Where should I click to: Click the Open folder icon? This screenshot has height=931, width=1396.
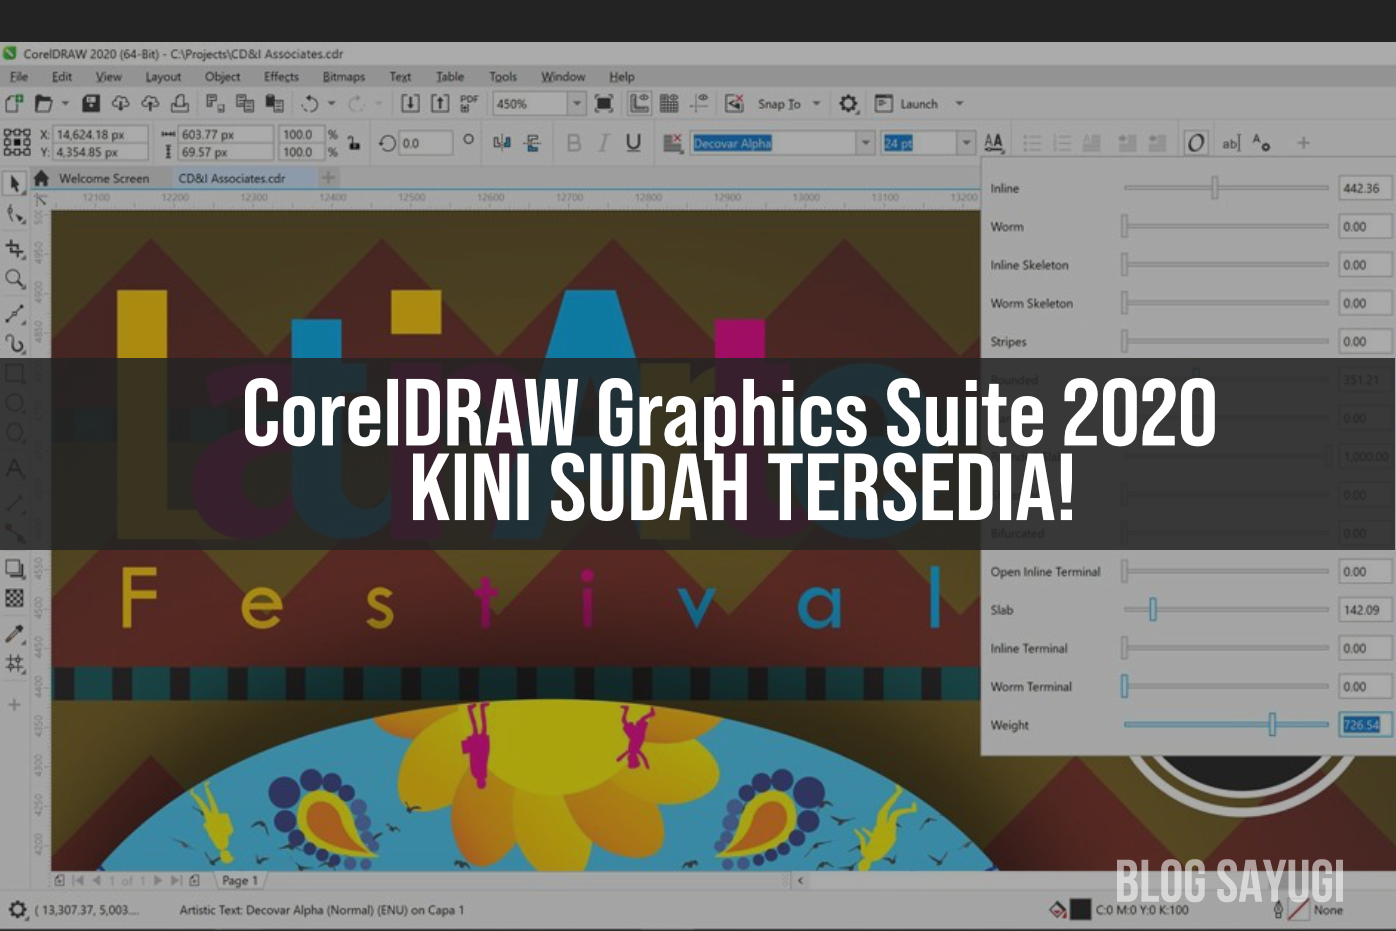(43, 103)
